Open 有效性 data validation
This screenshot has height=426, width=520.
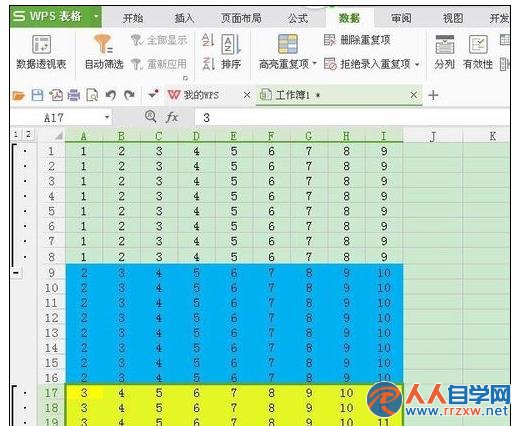click(478, 52)
